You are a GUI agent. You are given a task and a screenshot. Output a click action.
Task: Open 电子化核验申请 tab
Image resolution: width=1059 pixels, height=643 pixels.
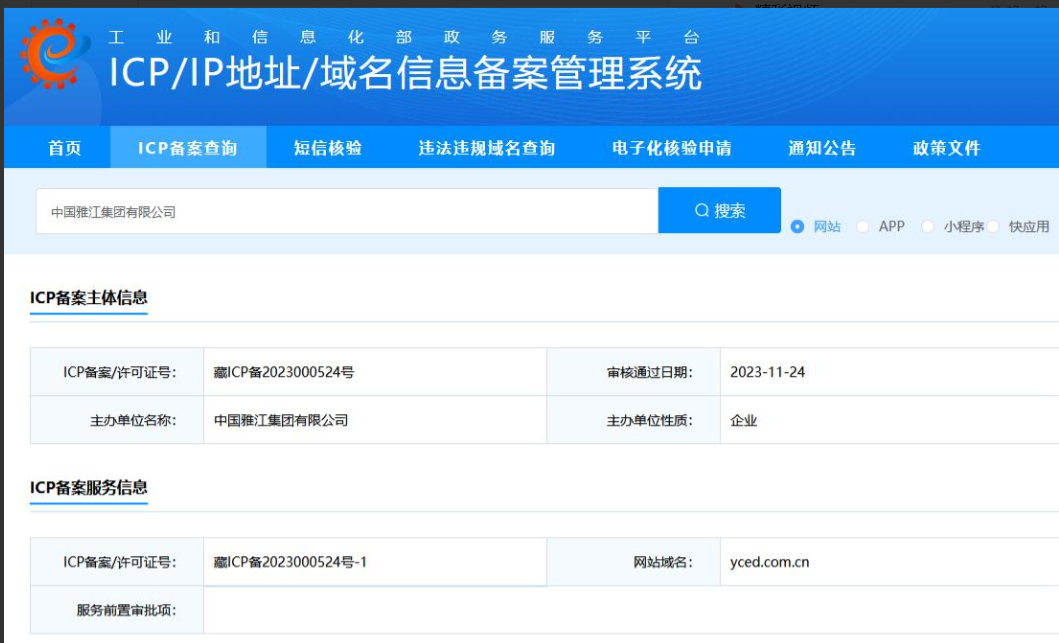click(672, 148)
